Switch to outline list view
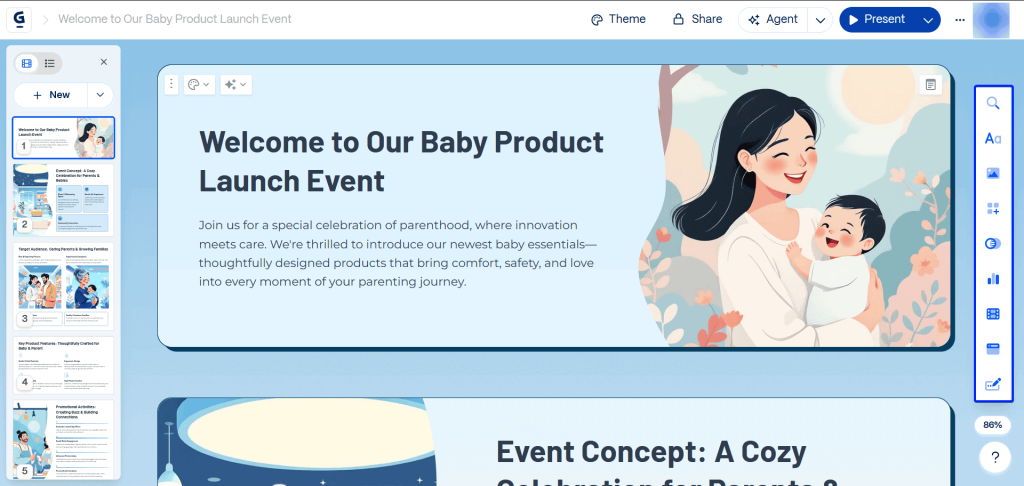The height and width of the screenshot is (486, 1024). click(50, 63)
